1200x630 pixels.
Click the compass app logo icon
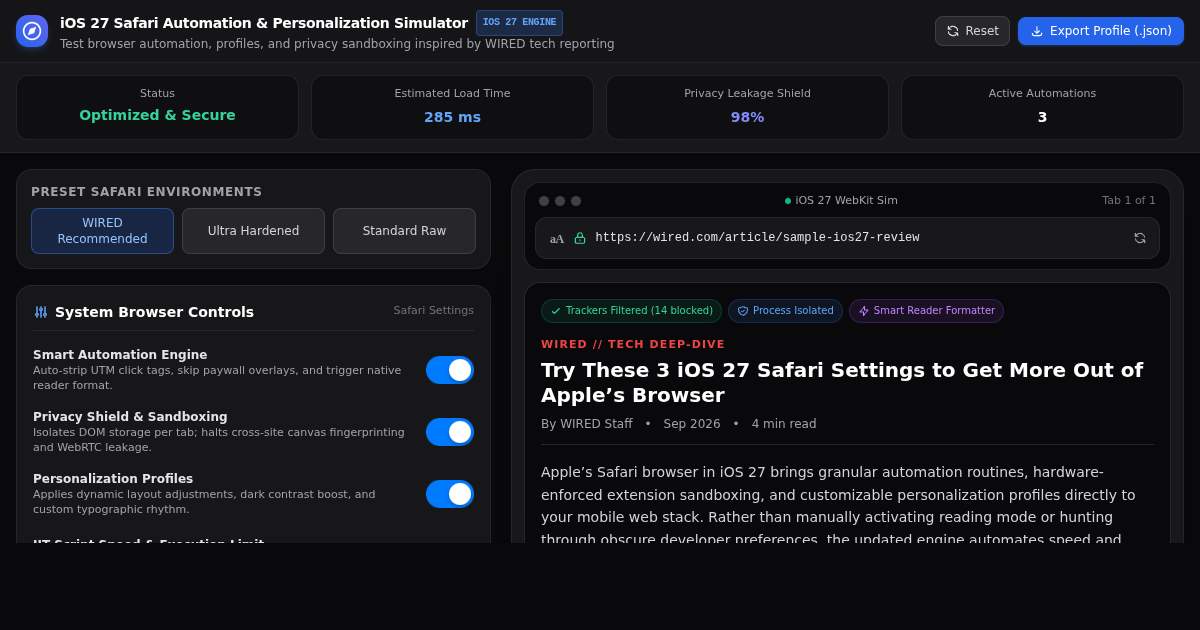coord(32,31)
